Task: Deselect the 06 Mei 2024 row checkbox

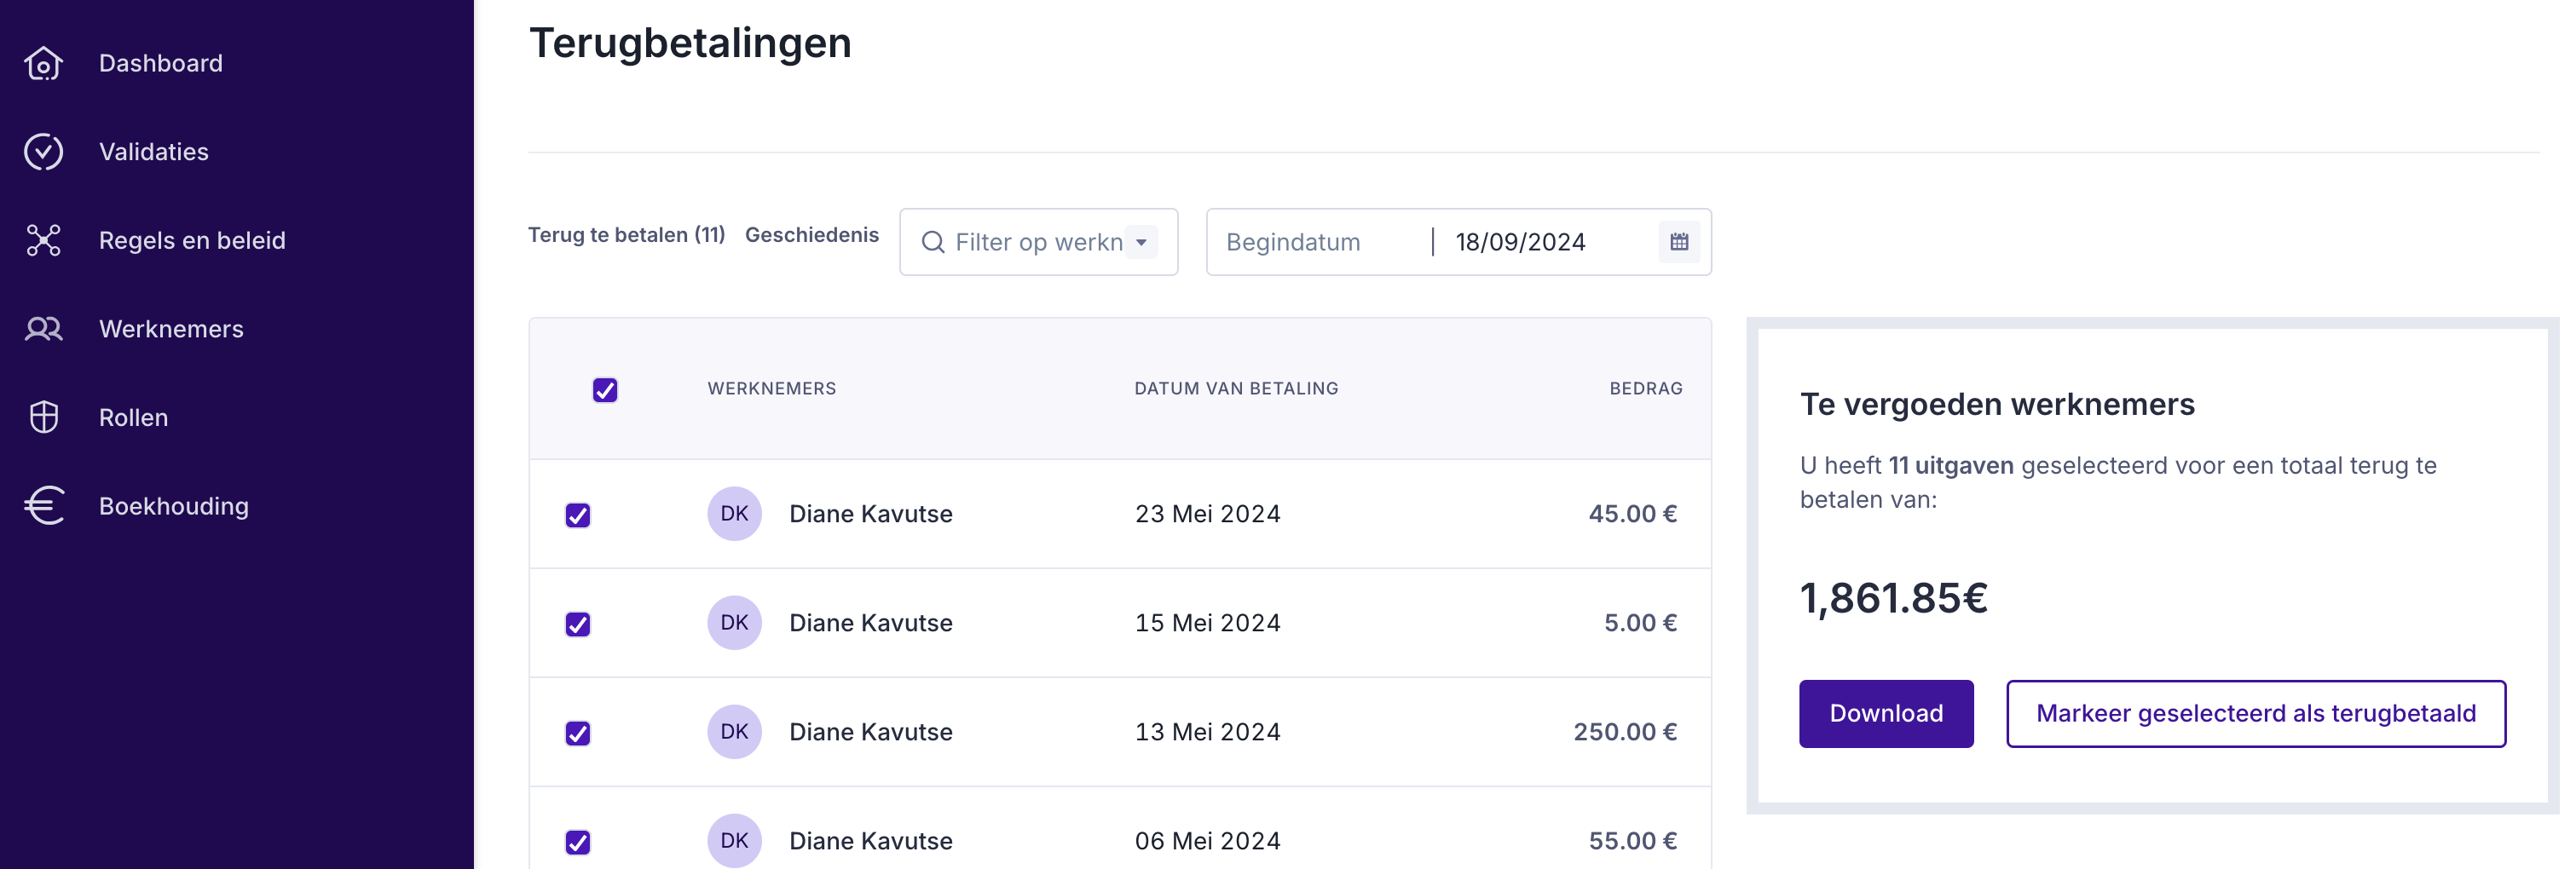Action: pyautogui.click(x=578, y=842)
